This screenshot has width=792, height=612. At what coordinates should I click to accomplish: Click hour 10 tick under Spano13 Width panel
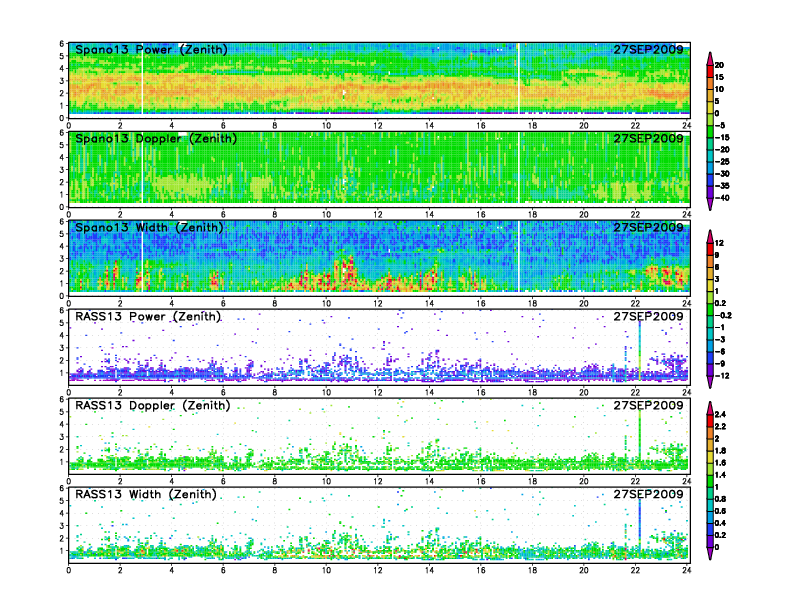[326, 303]
